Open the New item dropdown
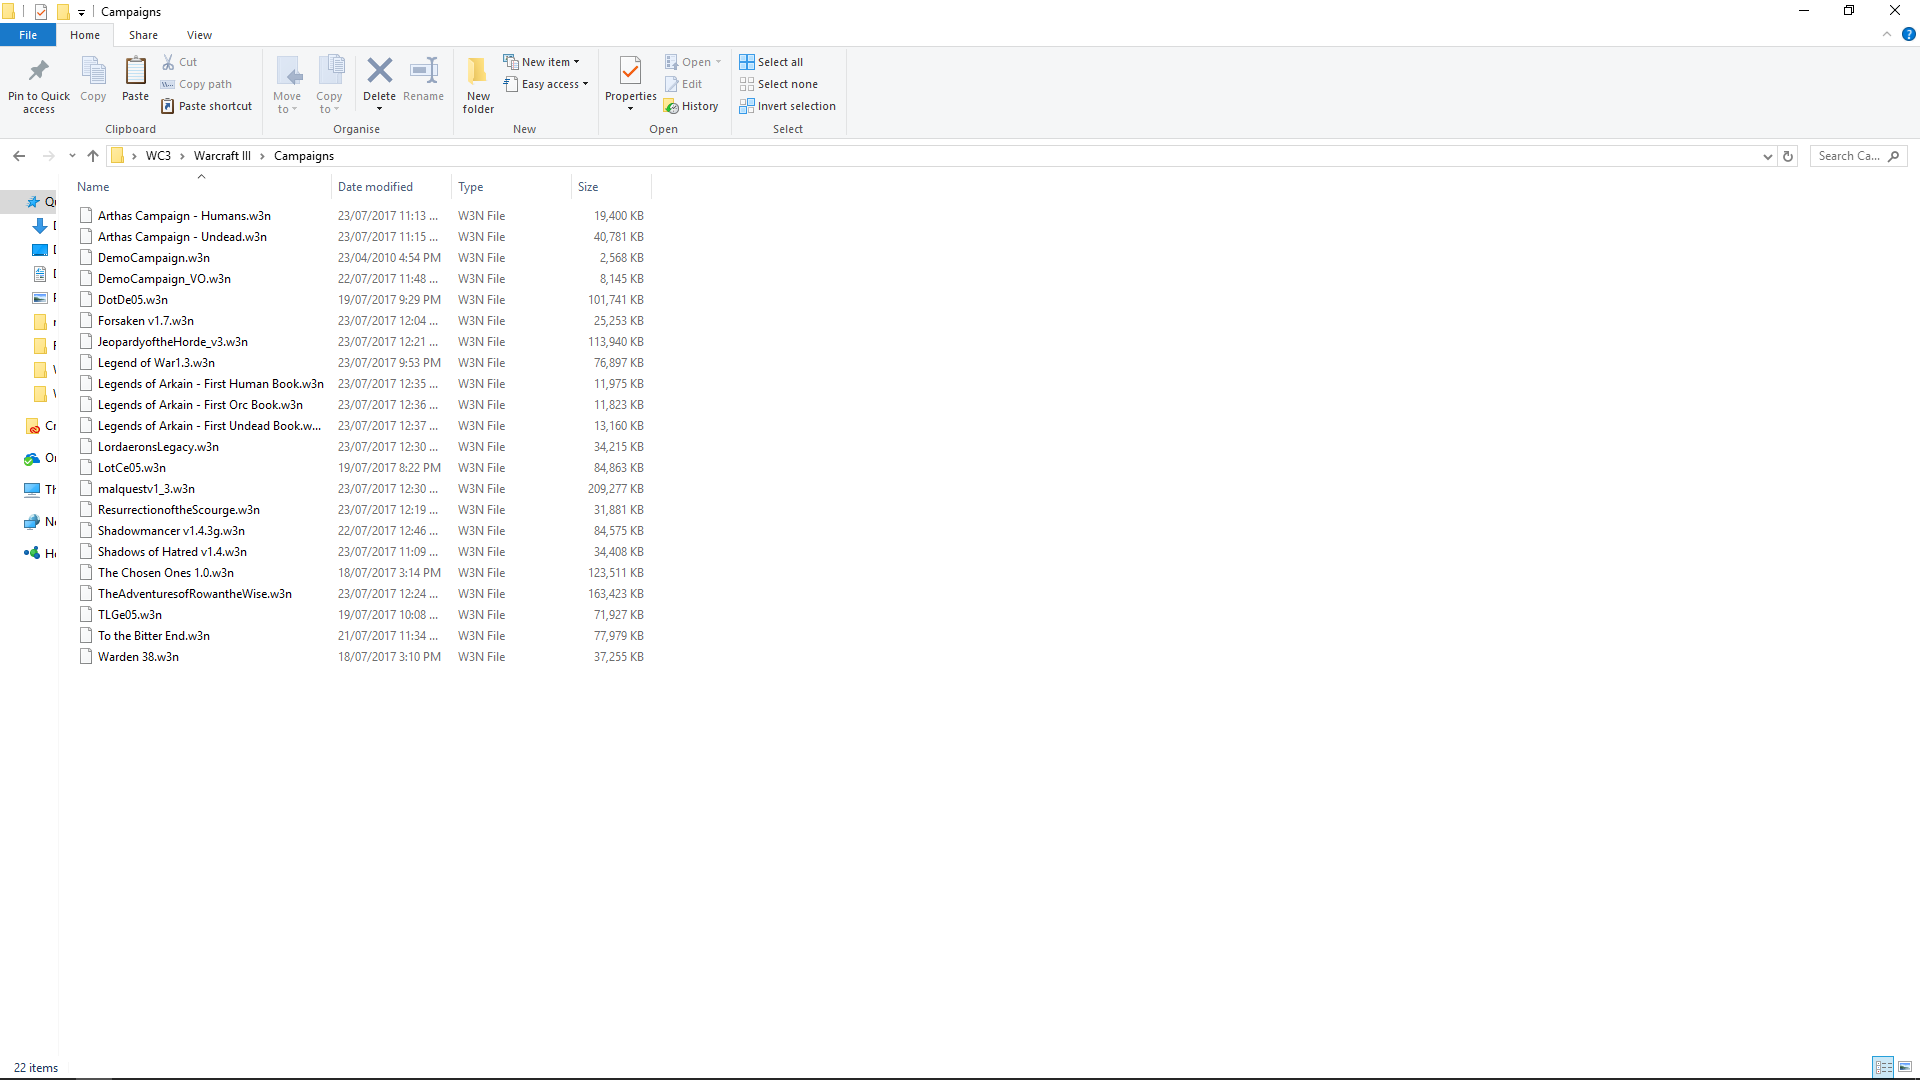The width and height of the screenshot is (1920, 1080). pyautogui.click(x=541, y=62)
